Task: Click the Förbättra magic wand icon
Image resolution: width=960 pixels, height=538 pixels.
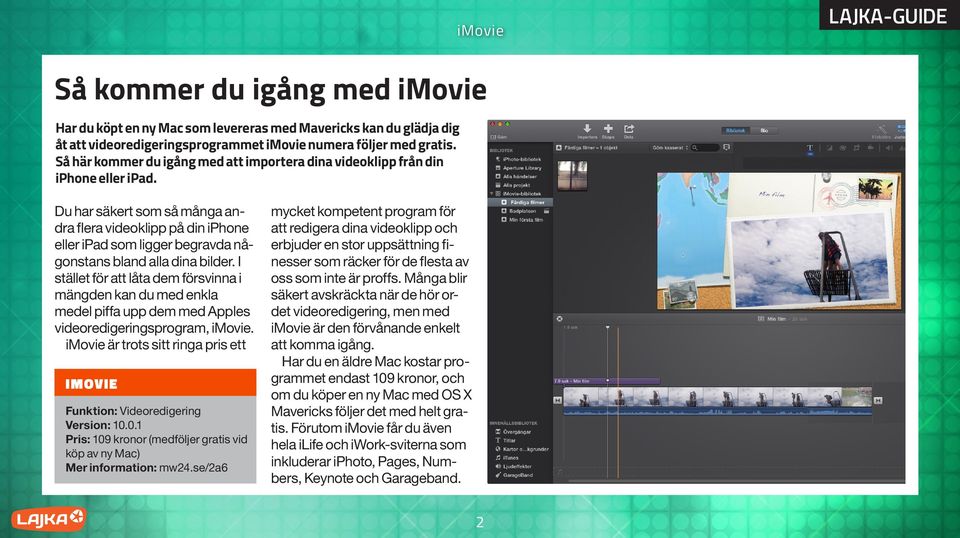Action: tap(882, 129)
